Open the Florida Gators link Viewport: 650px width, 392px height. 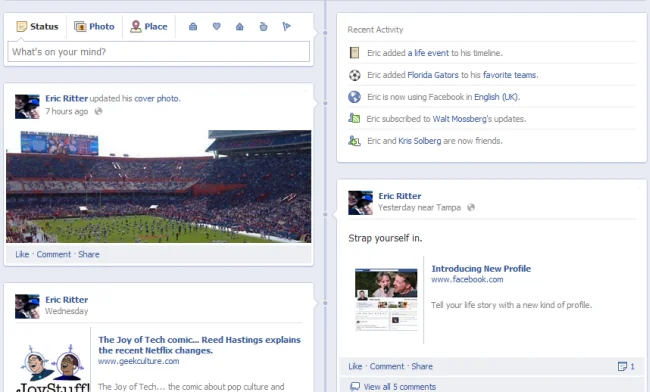pos(433,75)
